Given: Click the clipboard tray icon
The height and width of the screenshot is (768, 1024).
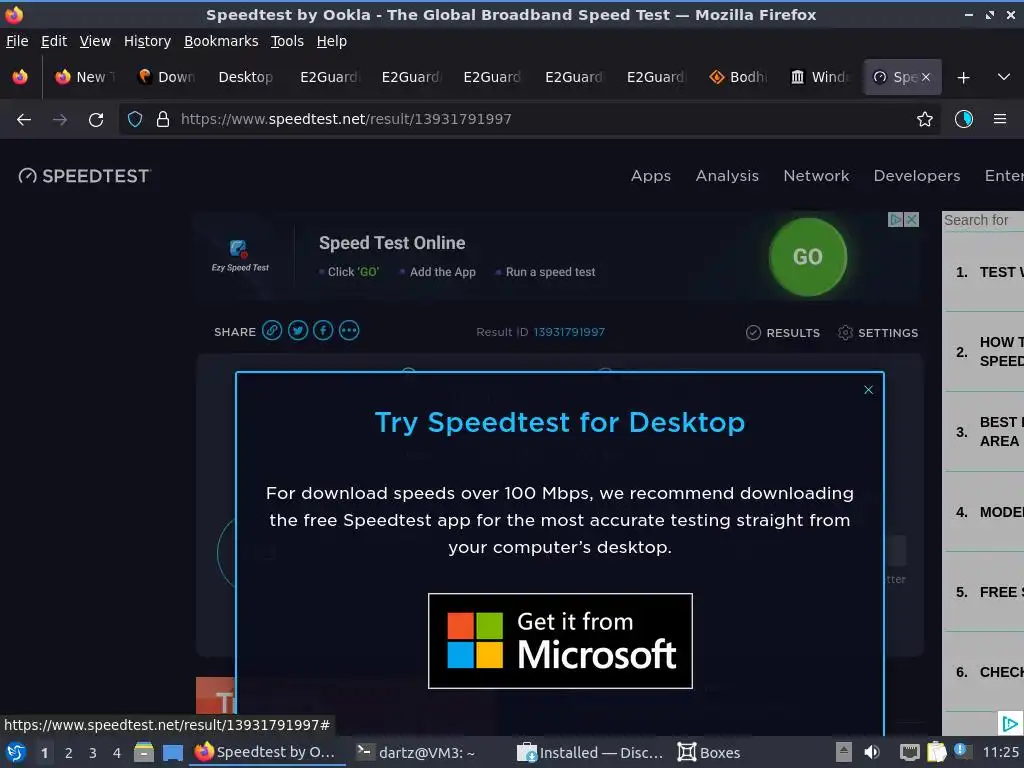Looking at the screenshot, I should pyautogui.click(x=936, y=752).
